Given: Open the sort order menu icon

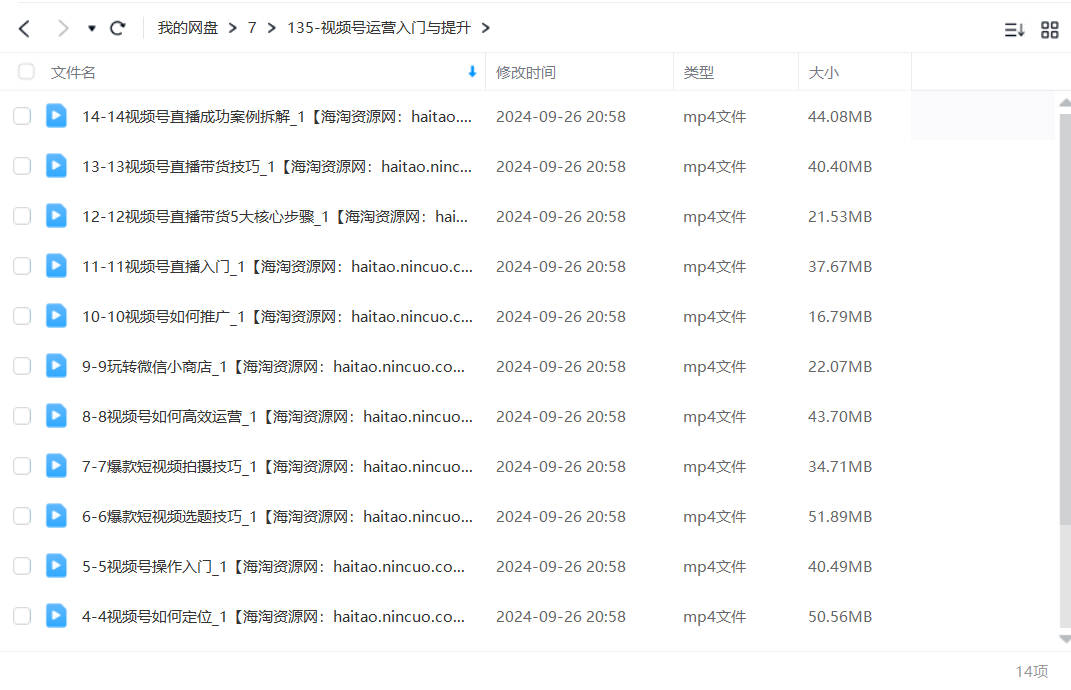Looking at the screenshot, I should point(1014,29).
